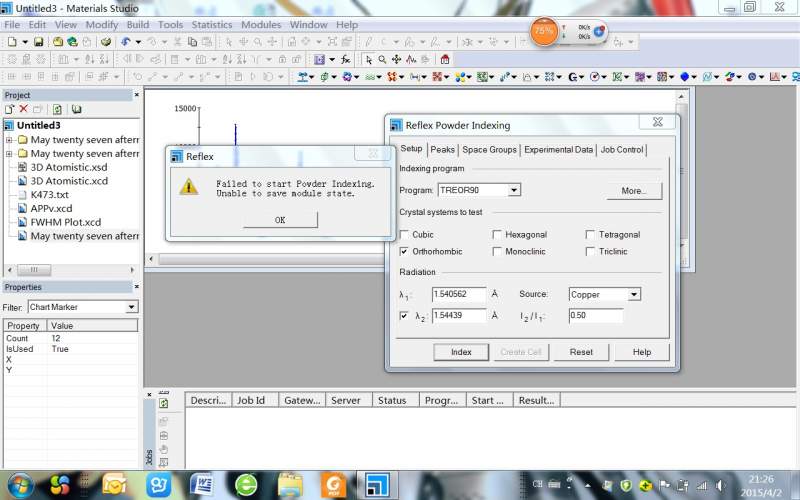Open the dropdown arrow next to the purple square icon left of fx

(x=332, y=60)
